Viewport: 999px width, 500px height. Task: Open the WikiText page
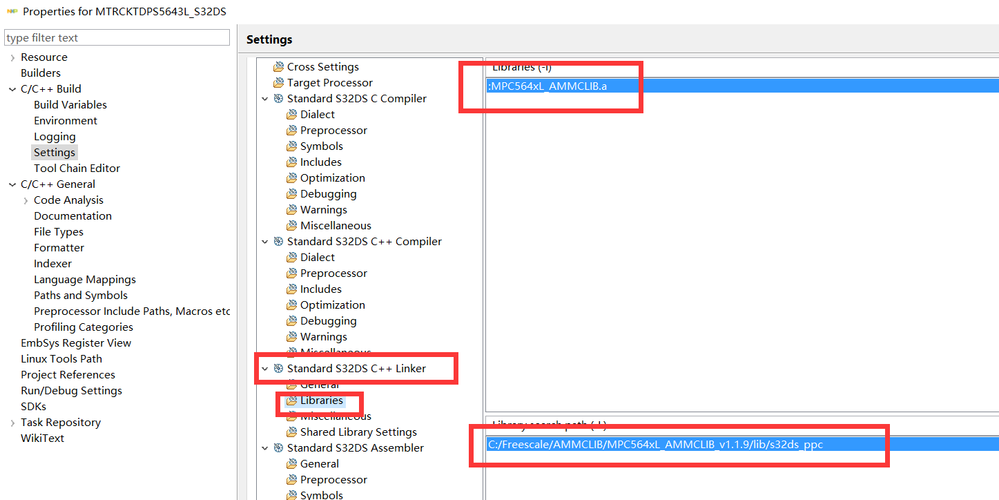[42, 438]
